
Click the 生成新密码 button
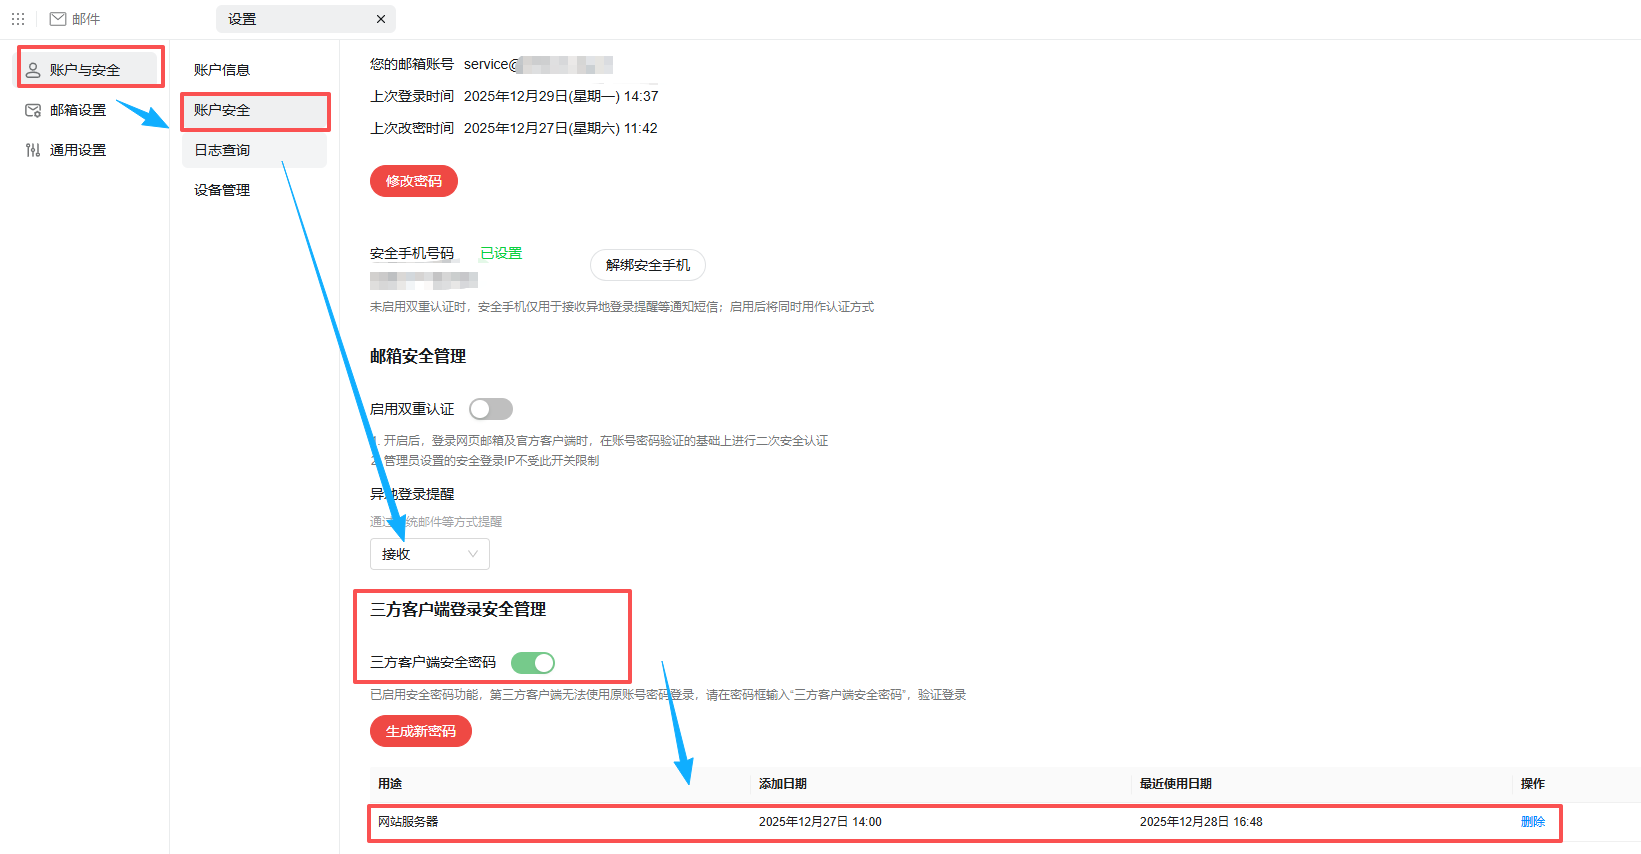point(421,731)
